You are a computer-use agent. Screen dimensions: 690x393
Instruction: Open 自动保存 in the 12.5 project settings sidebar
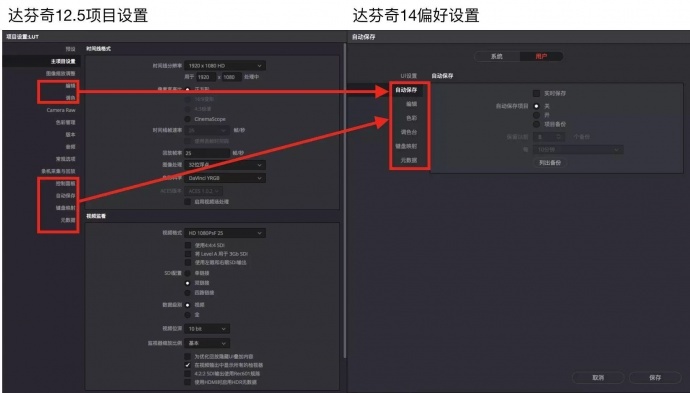66,195
